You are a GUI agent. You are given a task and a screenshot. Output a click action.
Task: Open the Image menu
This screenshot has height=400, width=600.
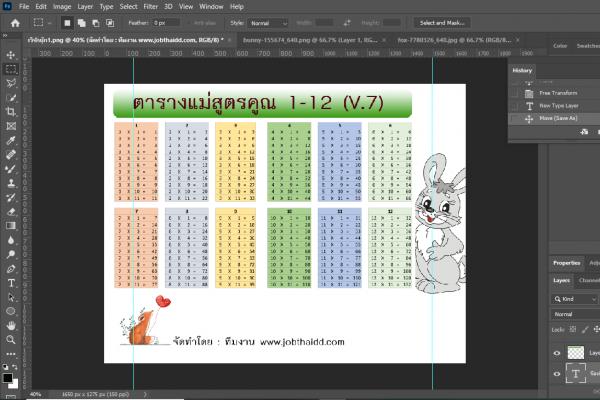click(x=62, y=7)
